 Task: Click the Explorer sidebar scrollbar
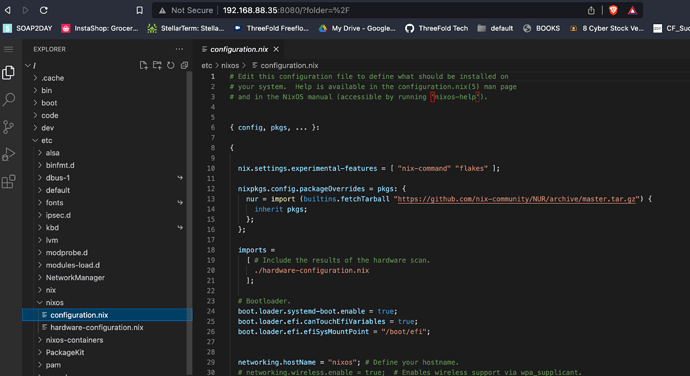pos(189,223)
